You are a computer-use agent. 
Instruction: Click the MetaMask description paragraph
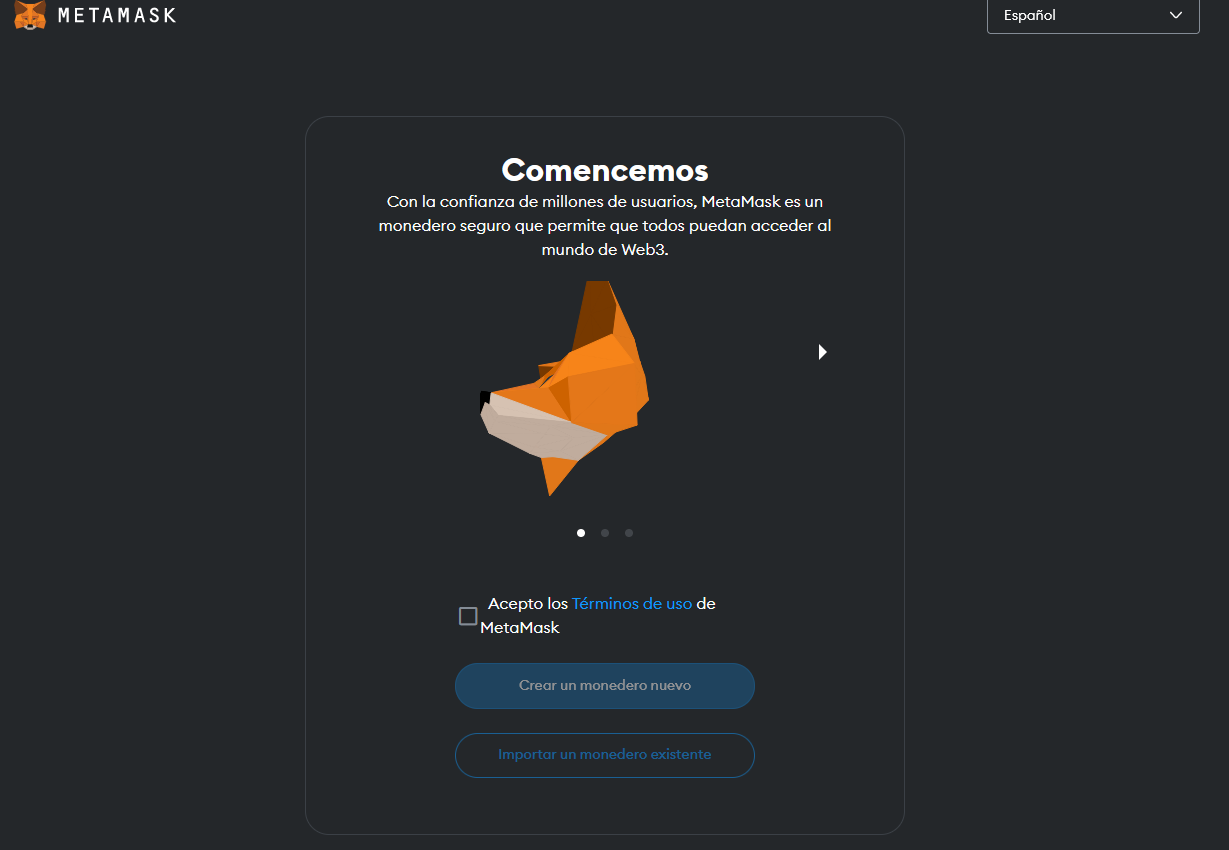pyautogui.click(x=605, y=226)
